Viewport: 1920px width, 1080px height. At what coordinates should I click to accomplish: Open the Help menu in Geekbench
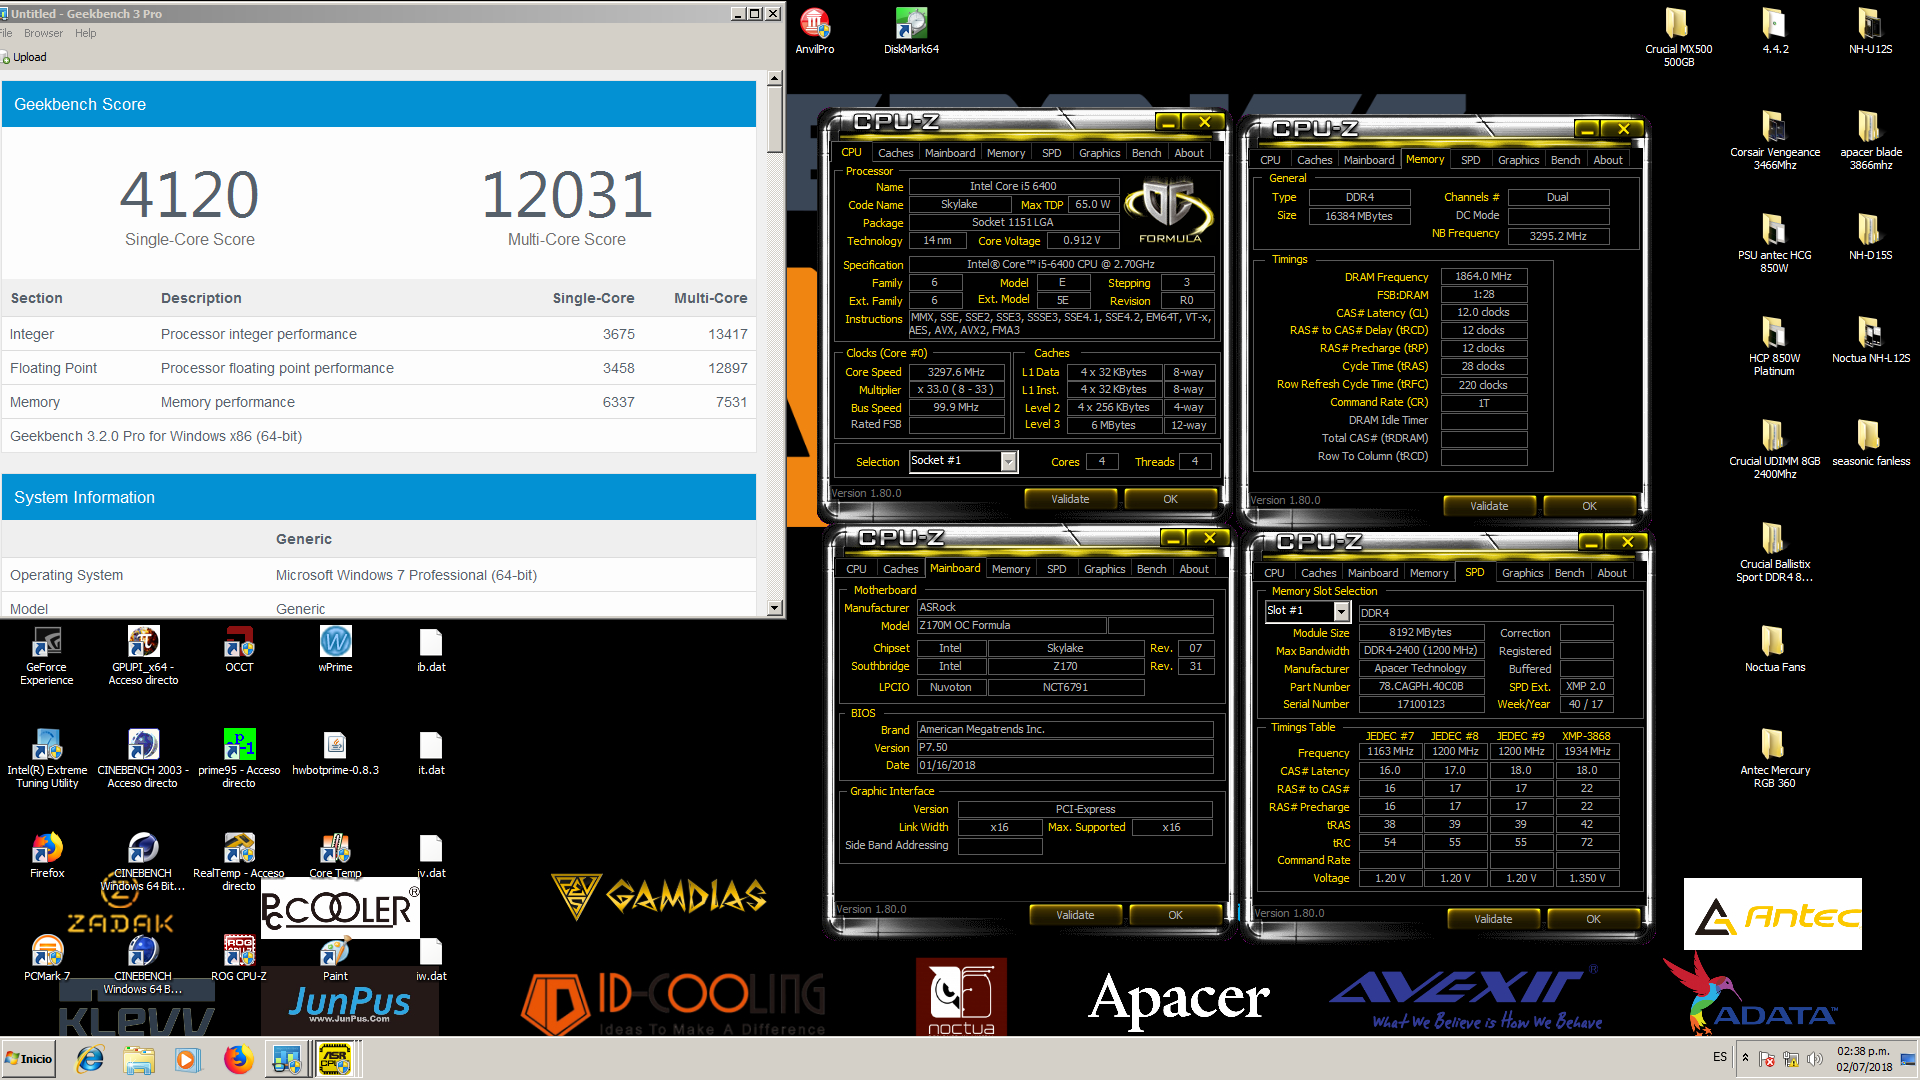(86, 33)
